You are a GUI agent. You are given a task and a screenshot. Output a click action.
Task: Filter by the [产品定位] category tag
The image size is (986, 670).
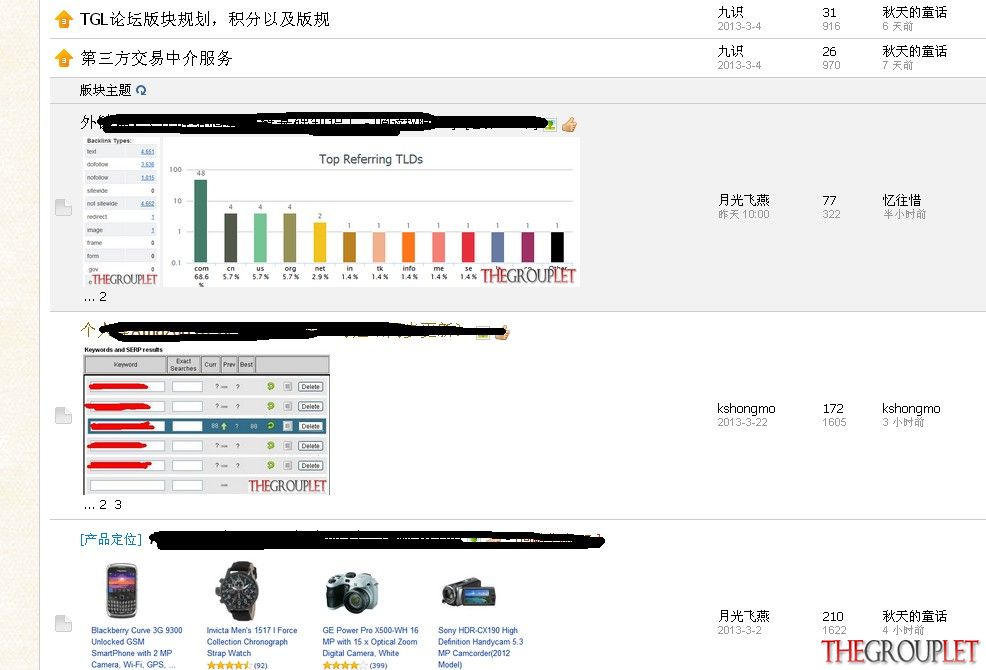(x=111, y=539)
